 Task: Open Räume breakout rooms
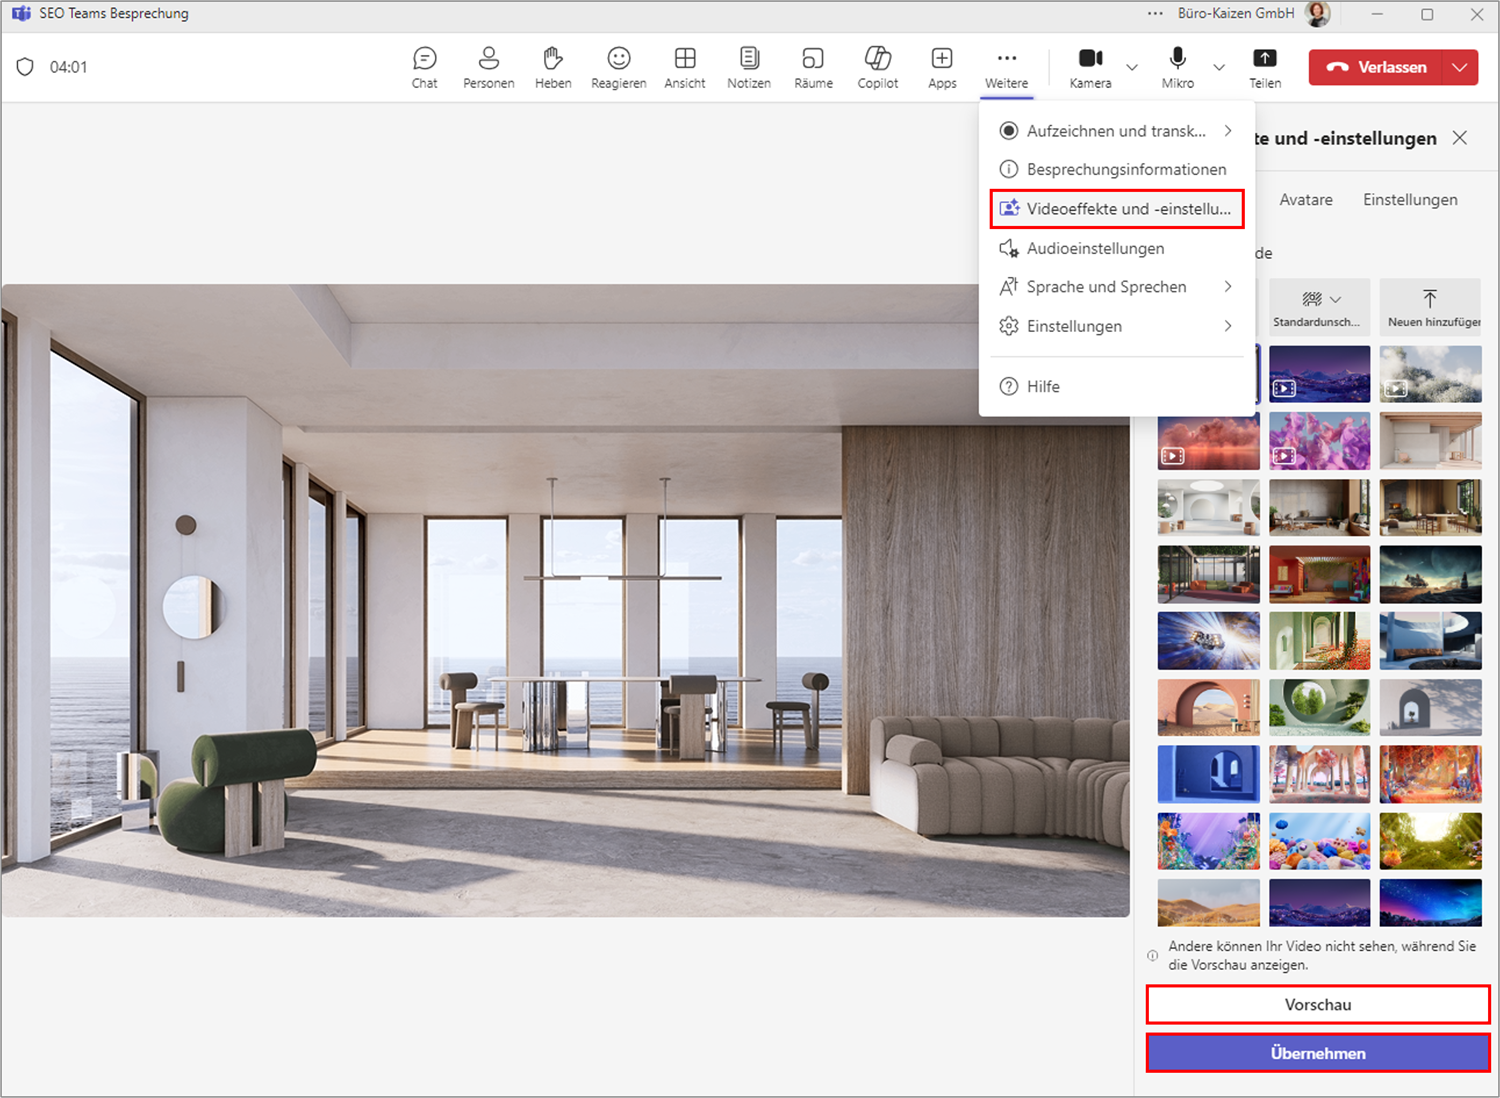[813, 67]
